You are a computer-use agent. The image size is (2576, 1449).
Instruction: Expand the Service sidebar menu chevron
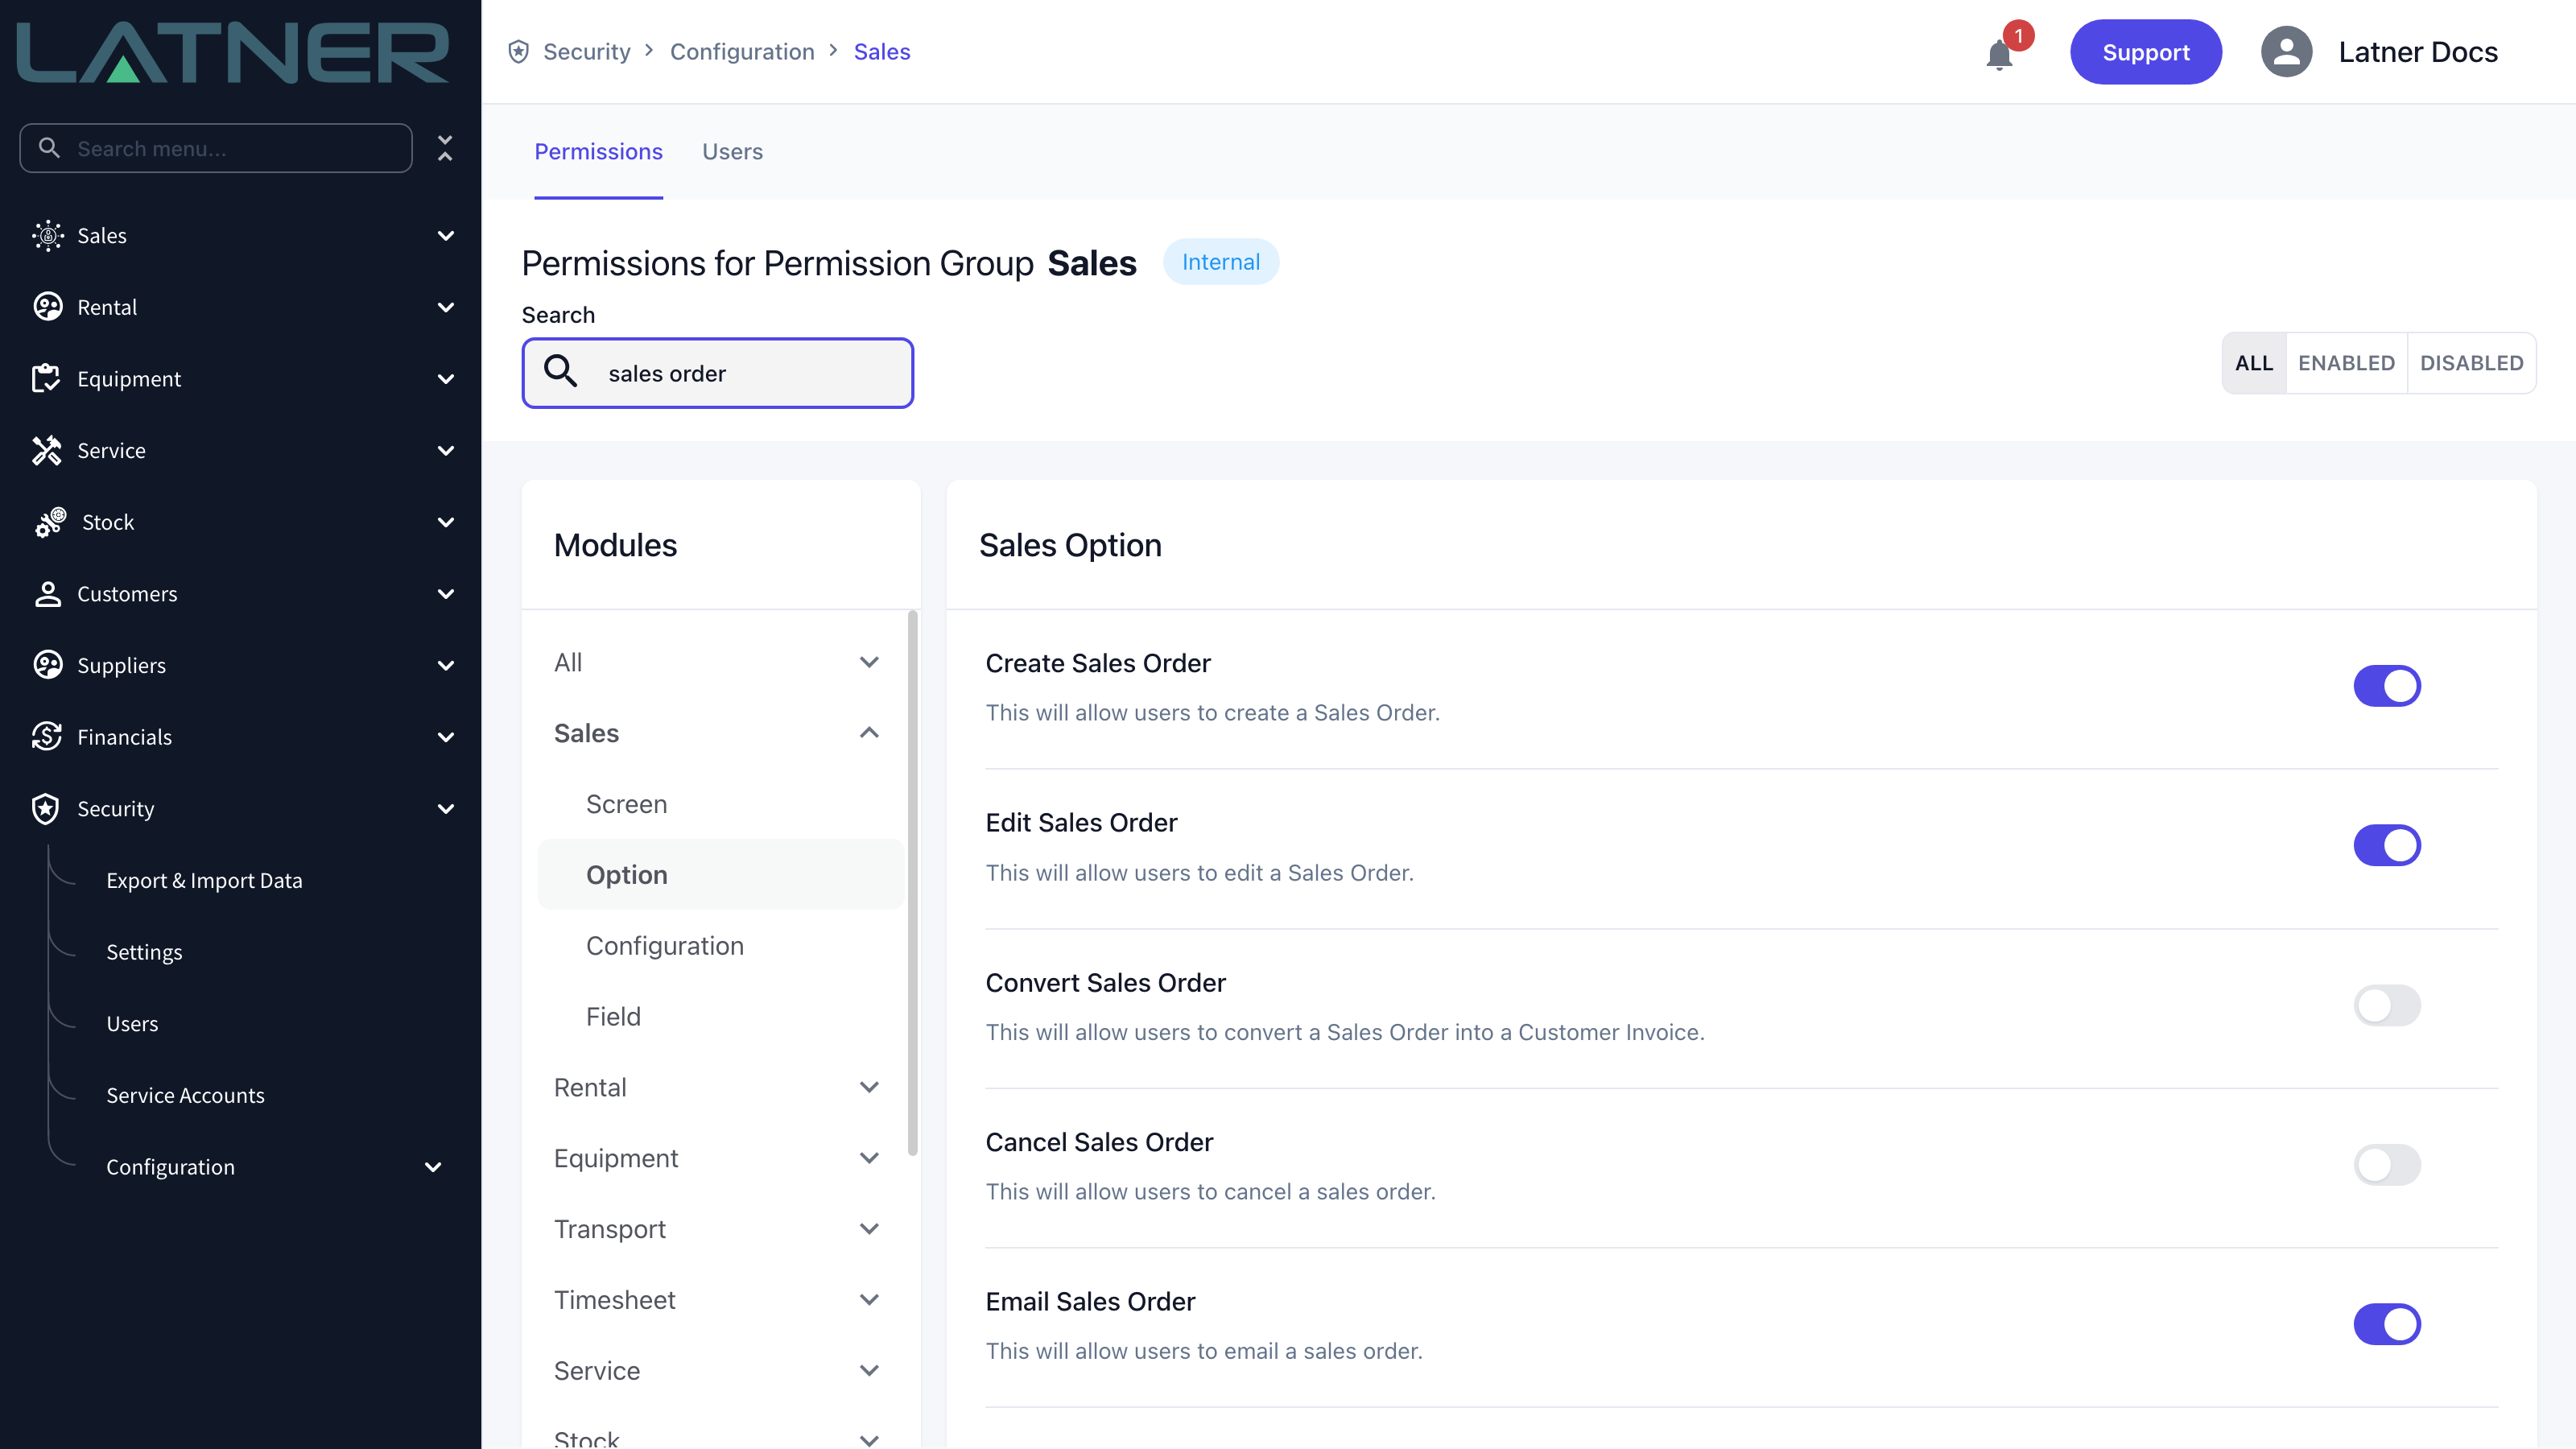(x=446, y=451)
